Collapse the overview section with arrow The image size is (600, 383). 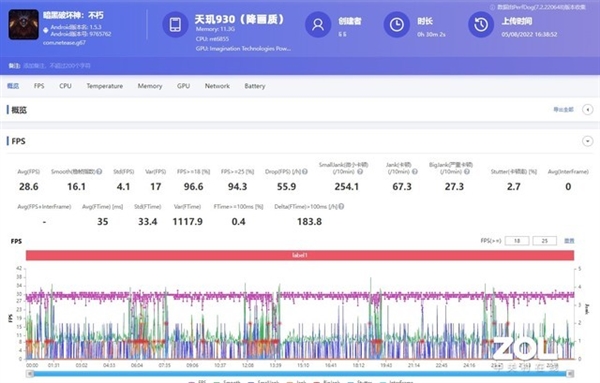pyautogui.click(x=587, y=110)
